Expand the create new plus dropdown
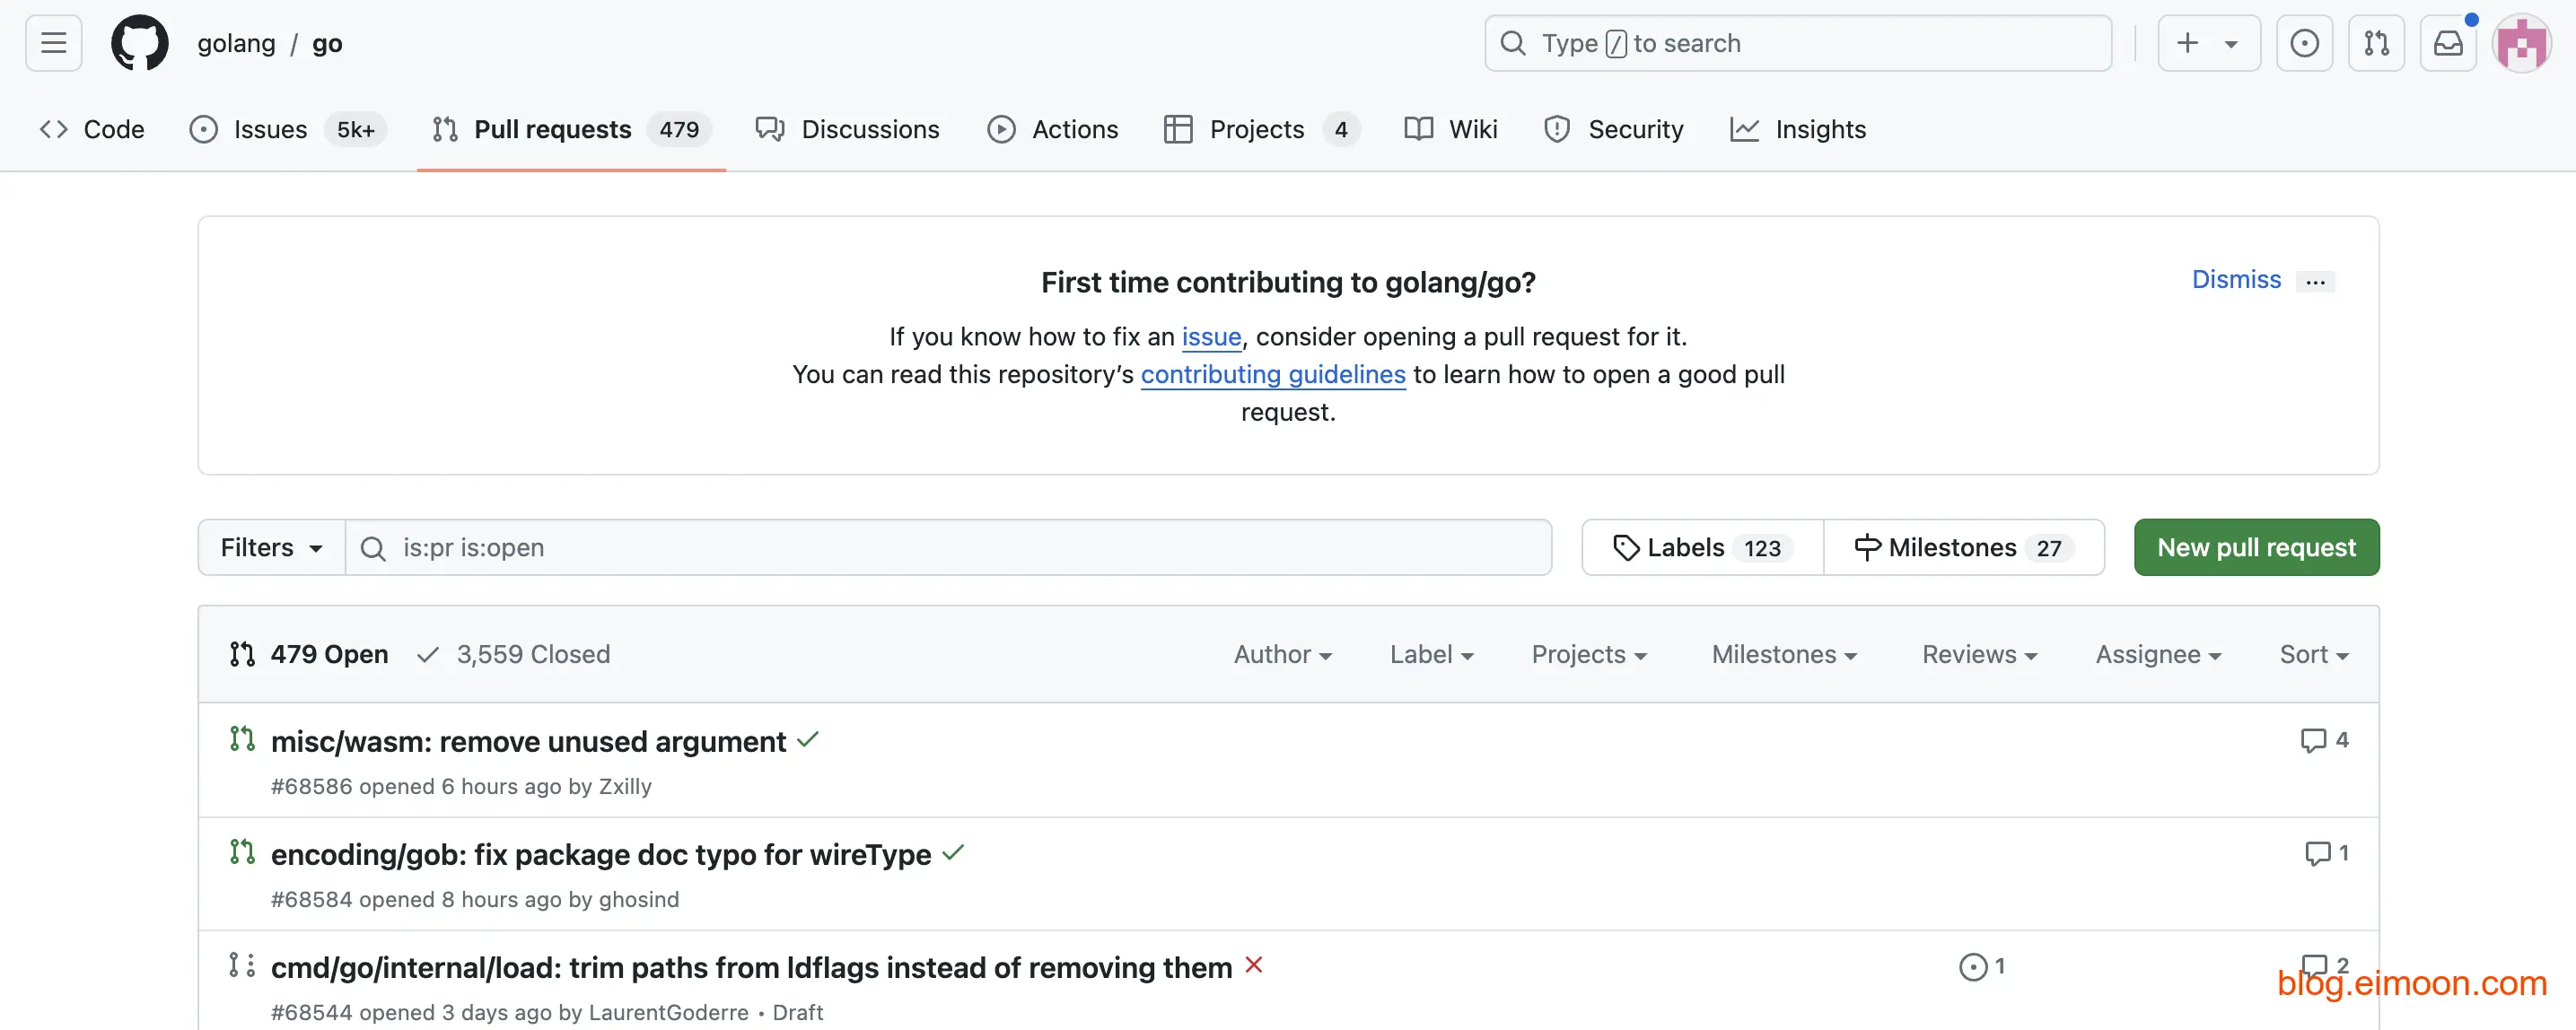Viewport: 2576px width, 1030px height. pyautogui.click(x=2208, y=43)
